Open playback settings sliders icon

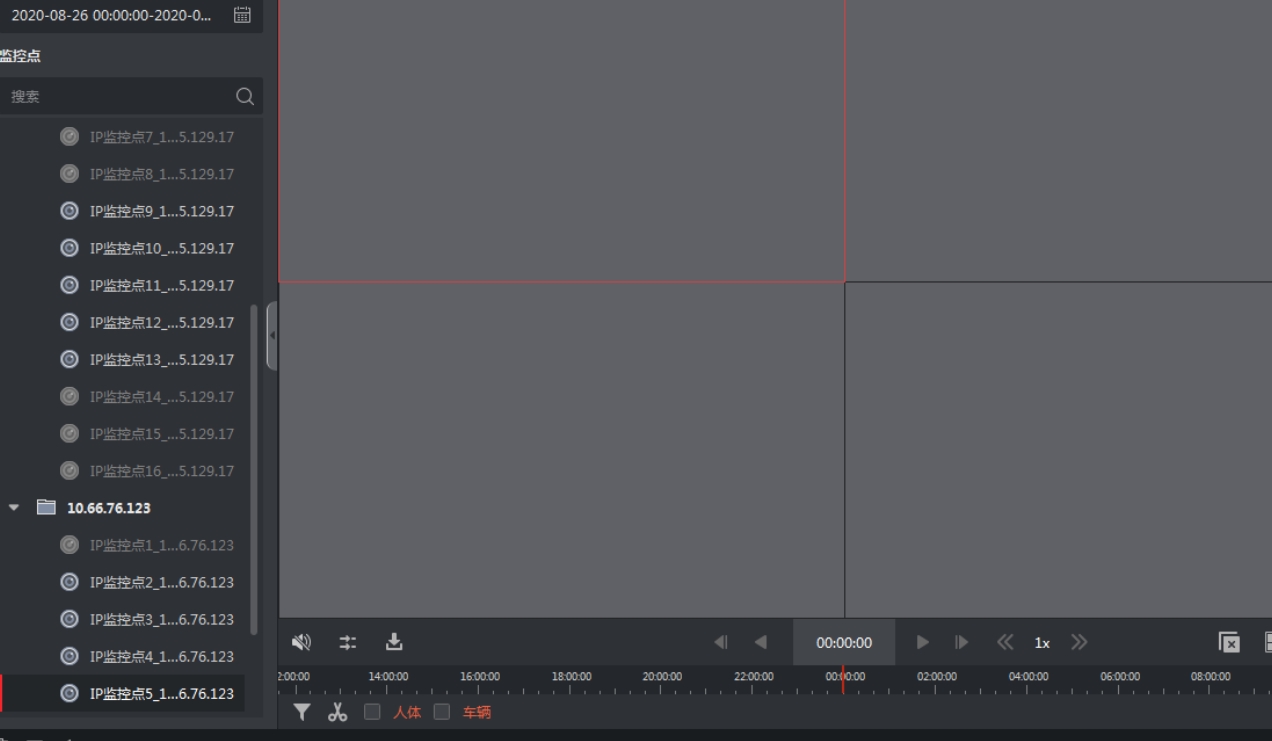(x=348, y=642)
